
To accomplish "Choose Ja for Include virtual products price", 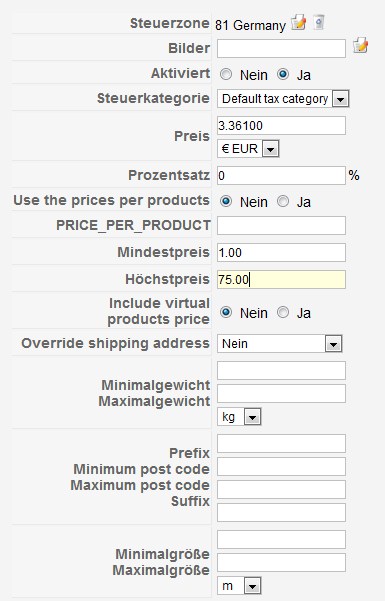I will (x=283, y=312).
